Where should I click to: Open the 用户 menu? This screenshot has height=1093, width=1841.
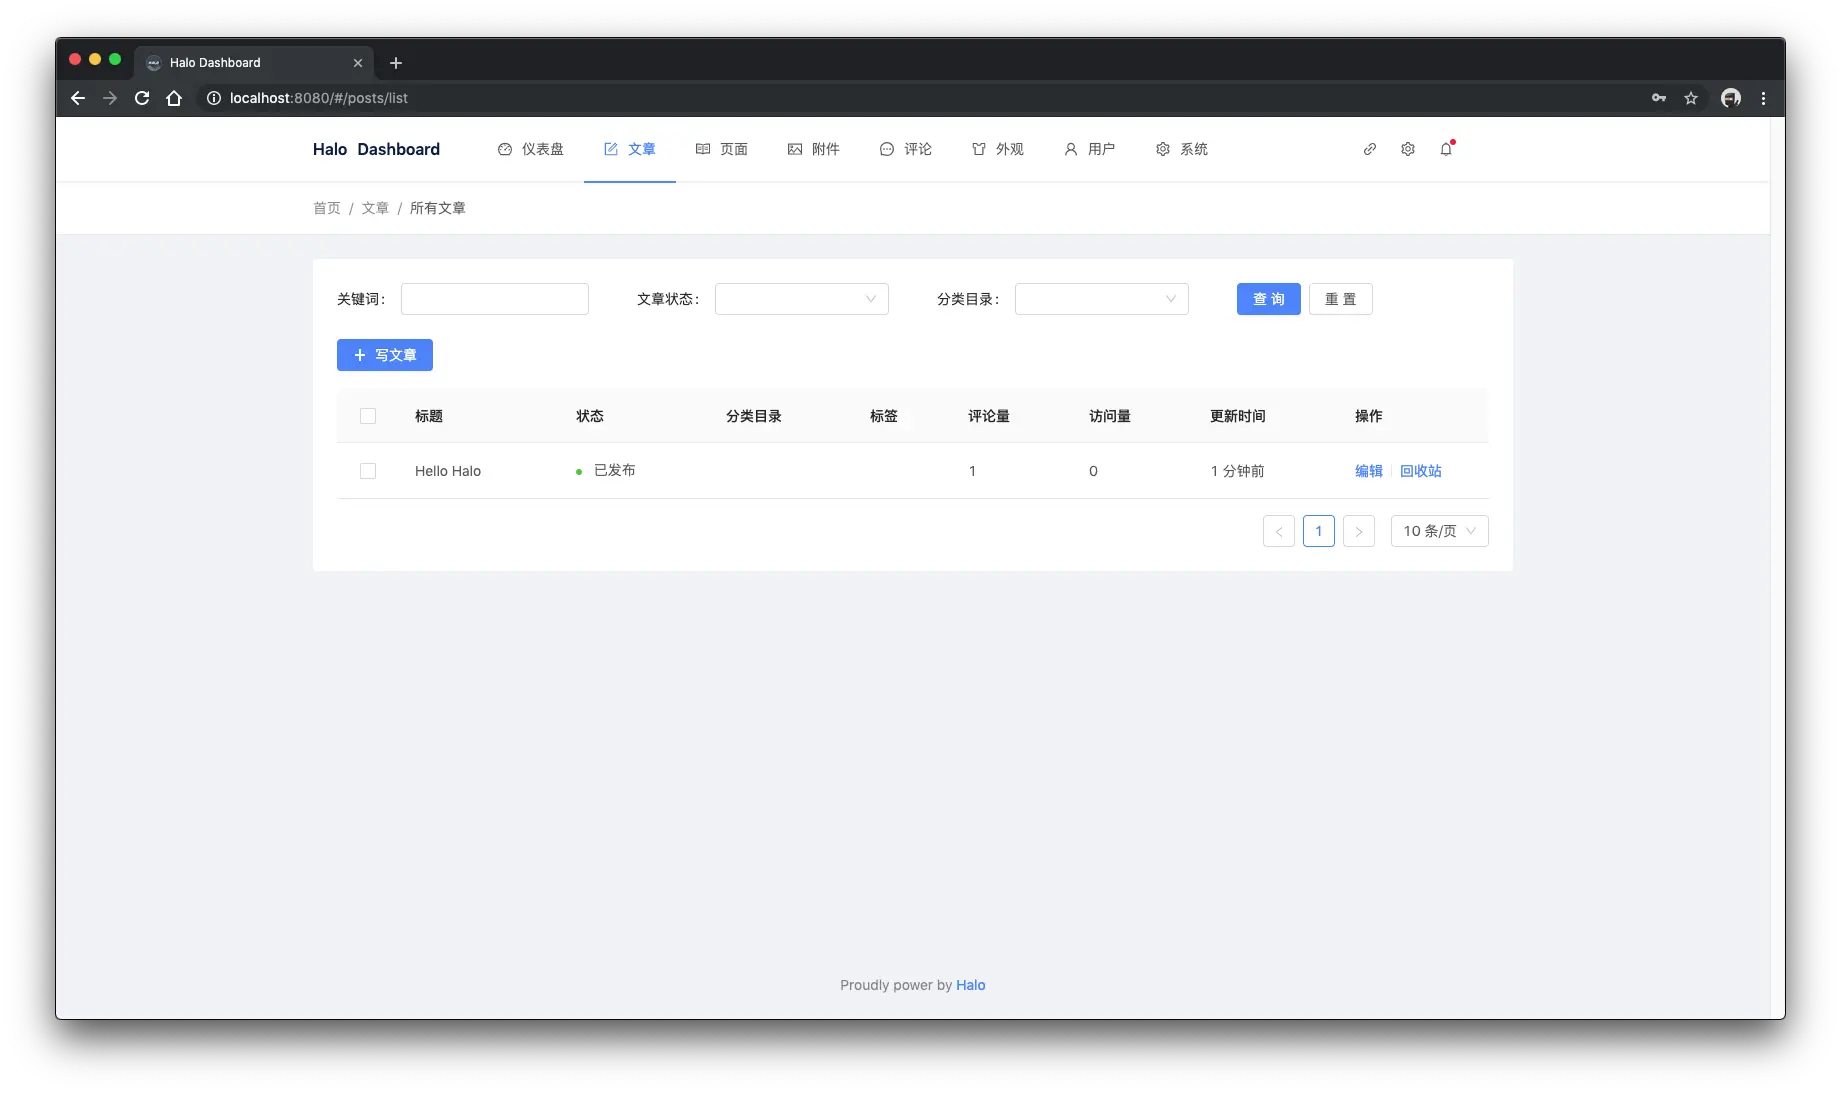coord(1090,149)
